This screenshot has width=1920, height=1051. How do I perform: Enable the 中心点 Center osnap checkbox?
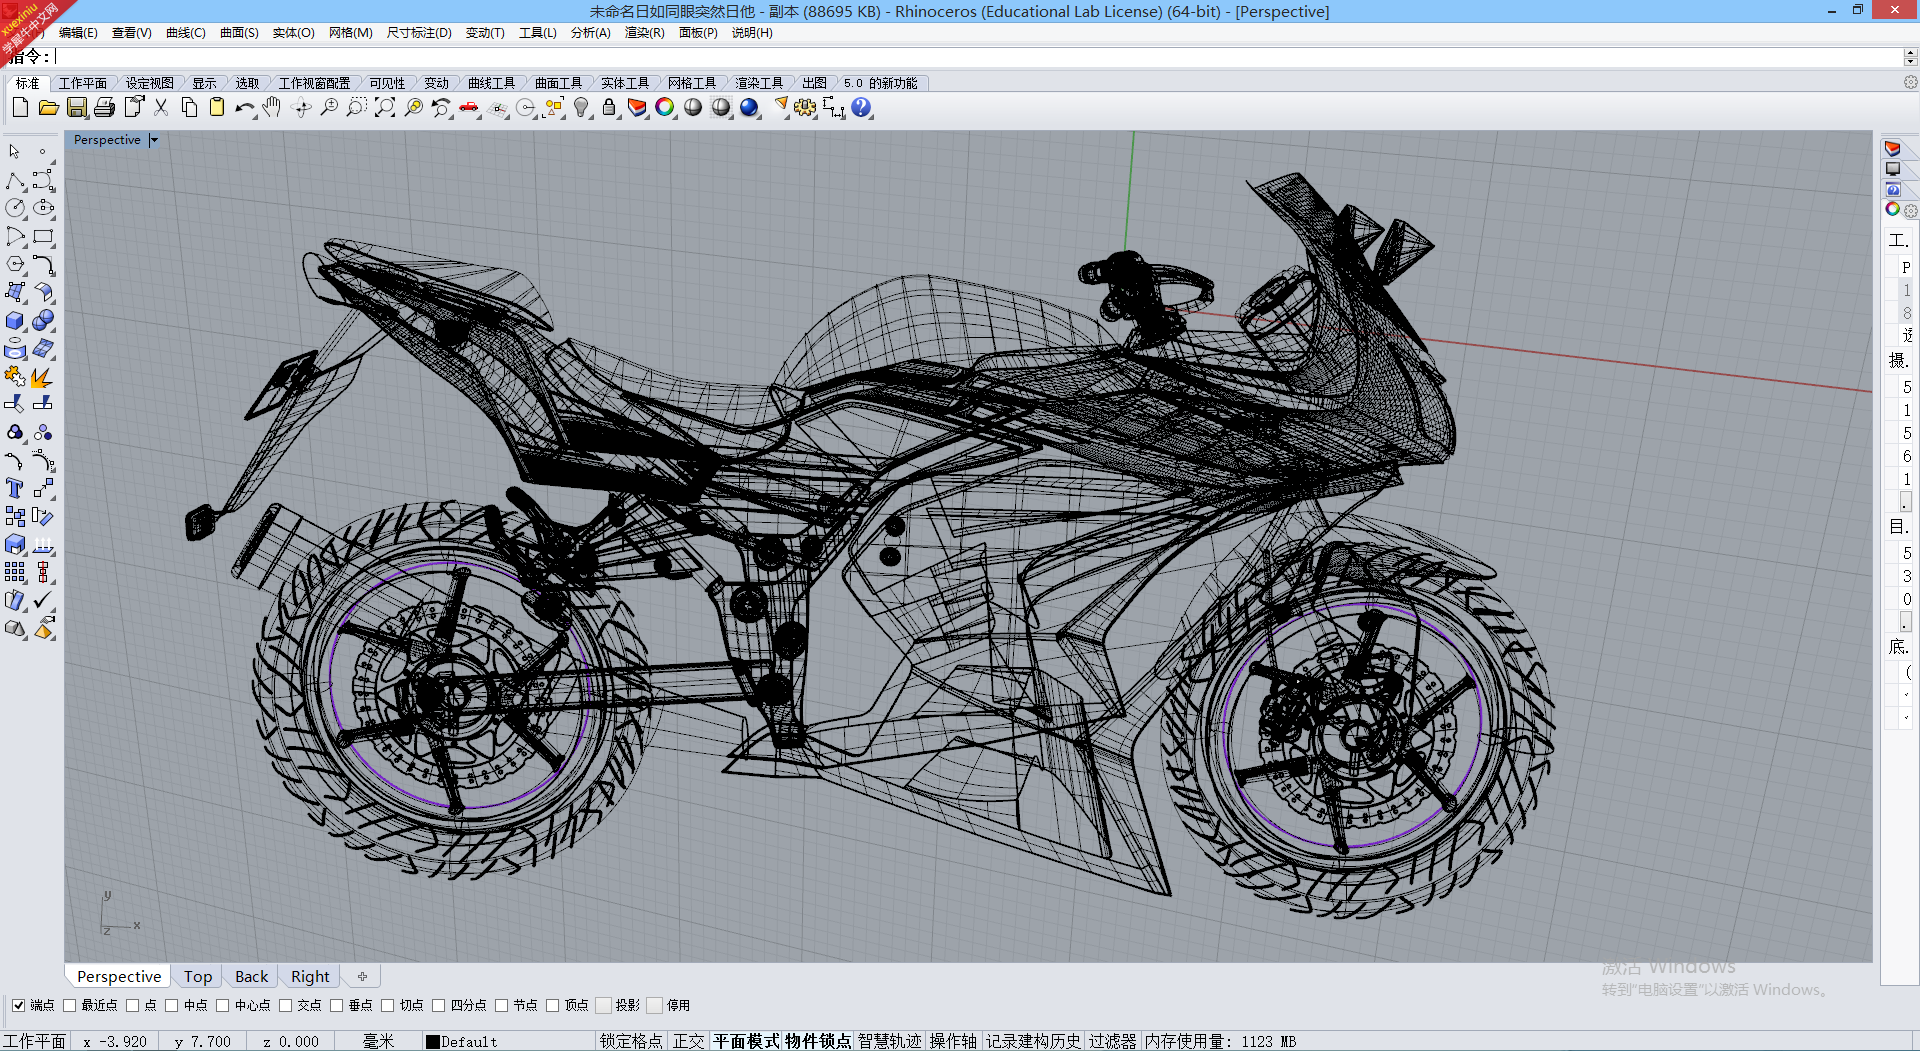[x=222, y=1005]
